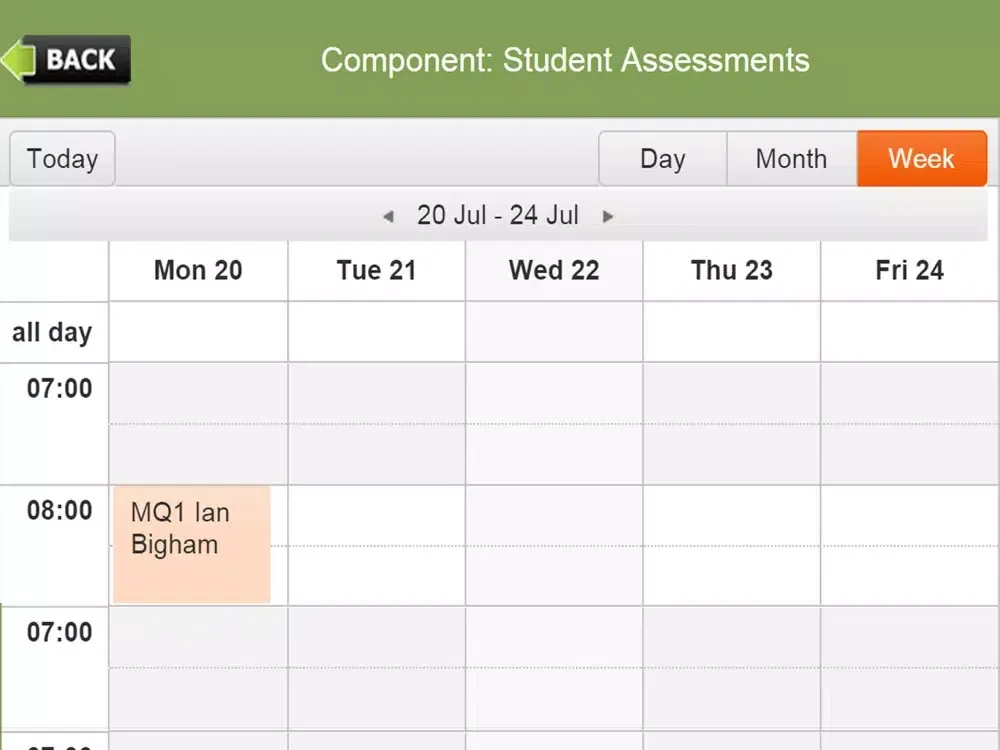Image resolution: width=1000 pixels, height=750 pixels.
Task: Select the Week view tab
Action: [x=922, y=159]
